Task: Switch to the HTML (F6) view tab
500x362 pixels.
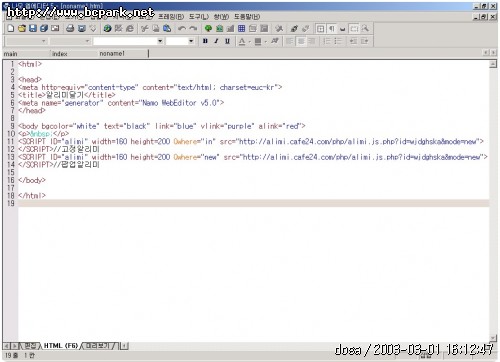Action: pyautogui.click(x=61, y=346)
